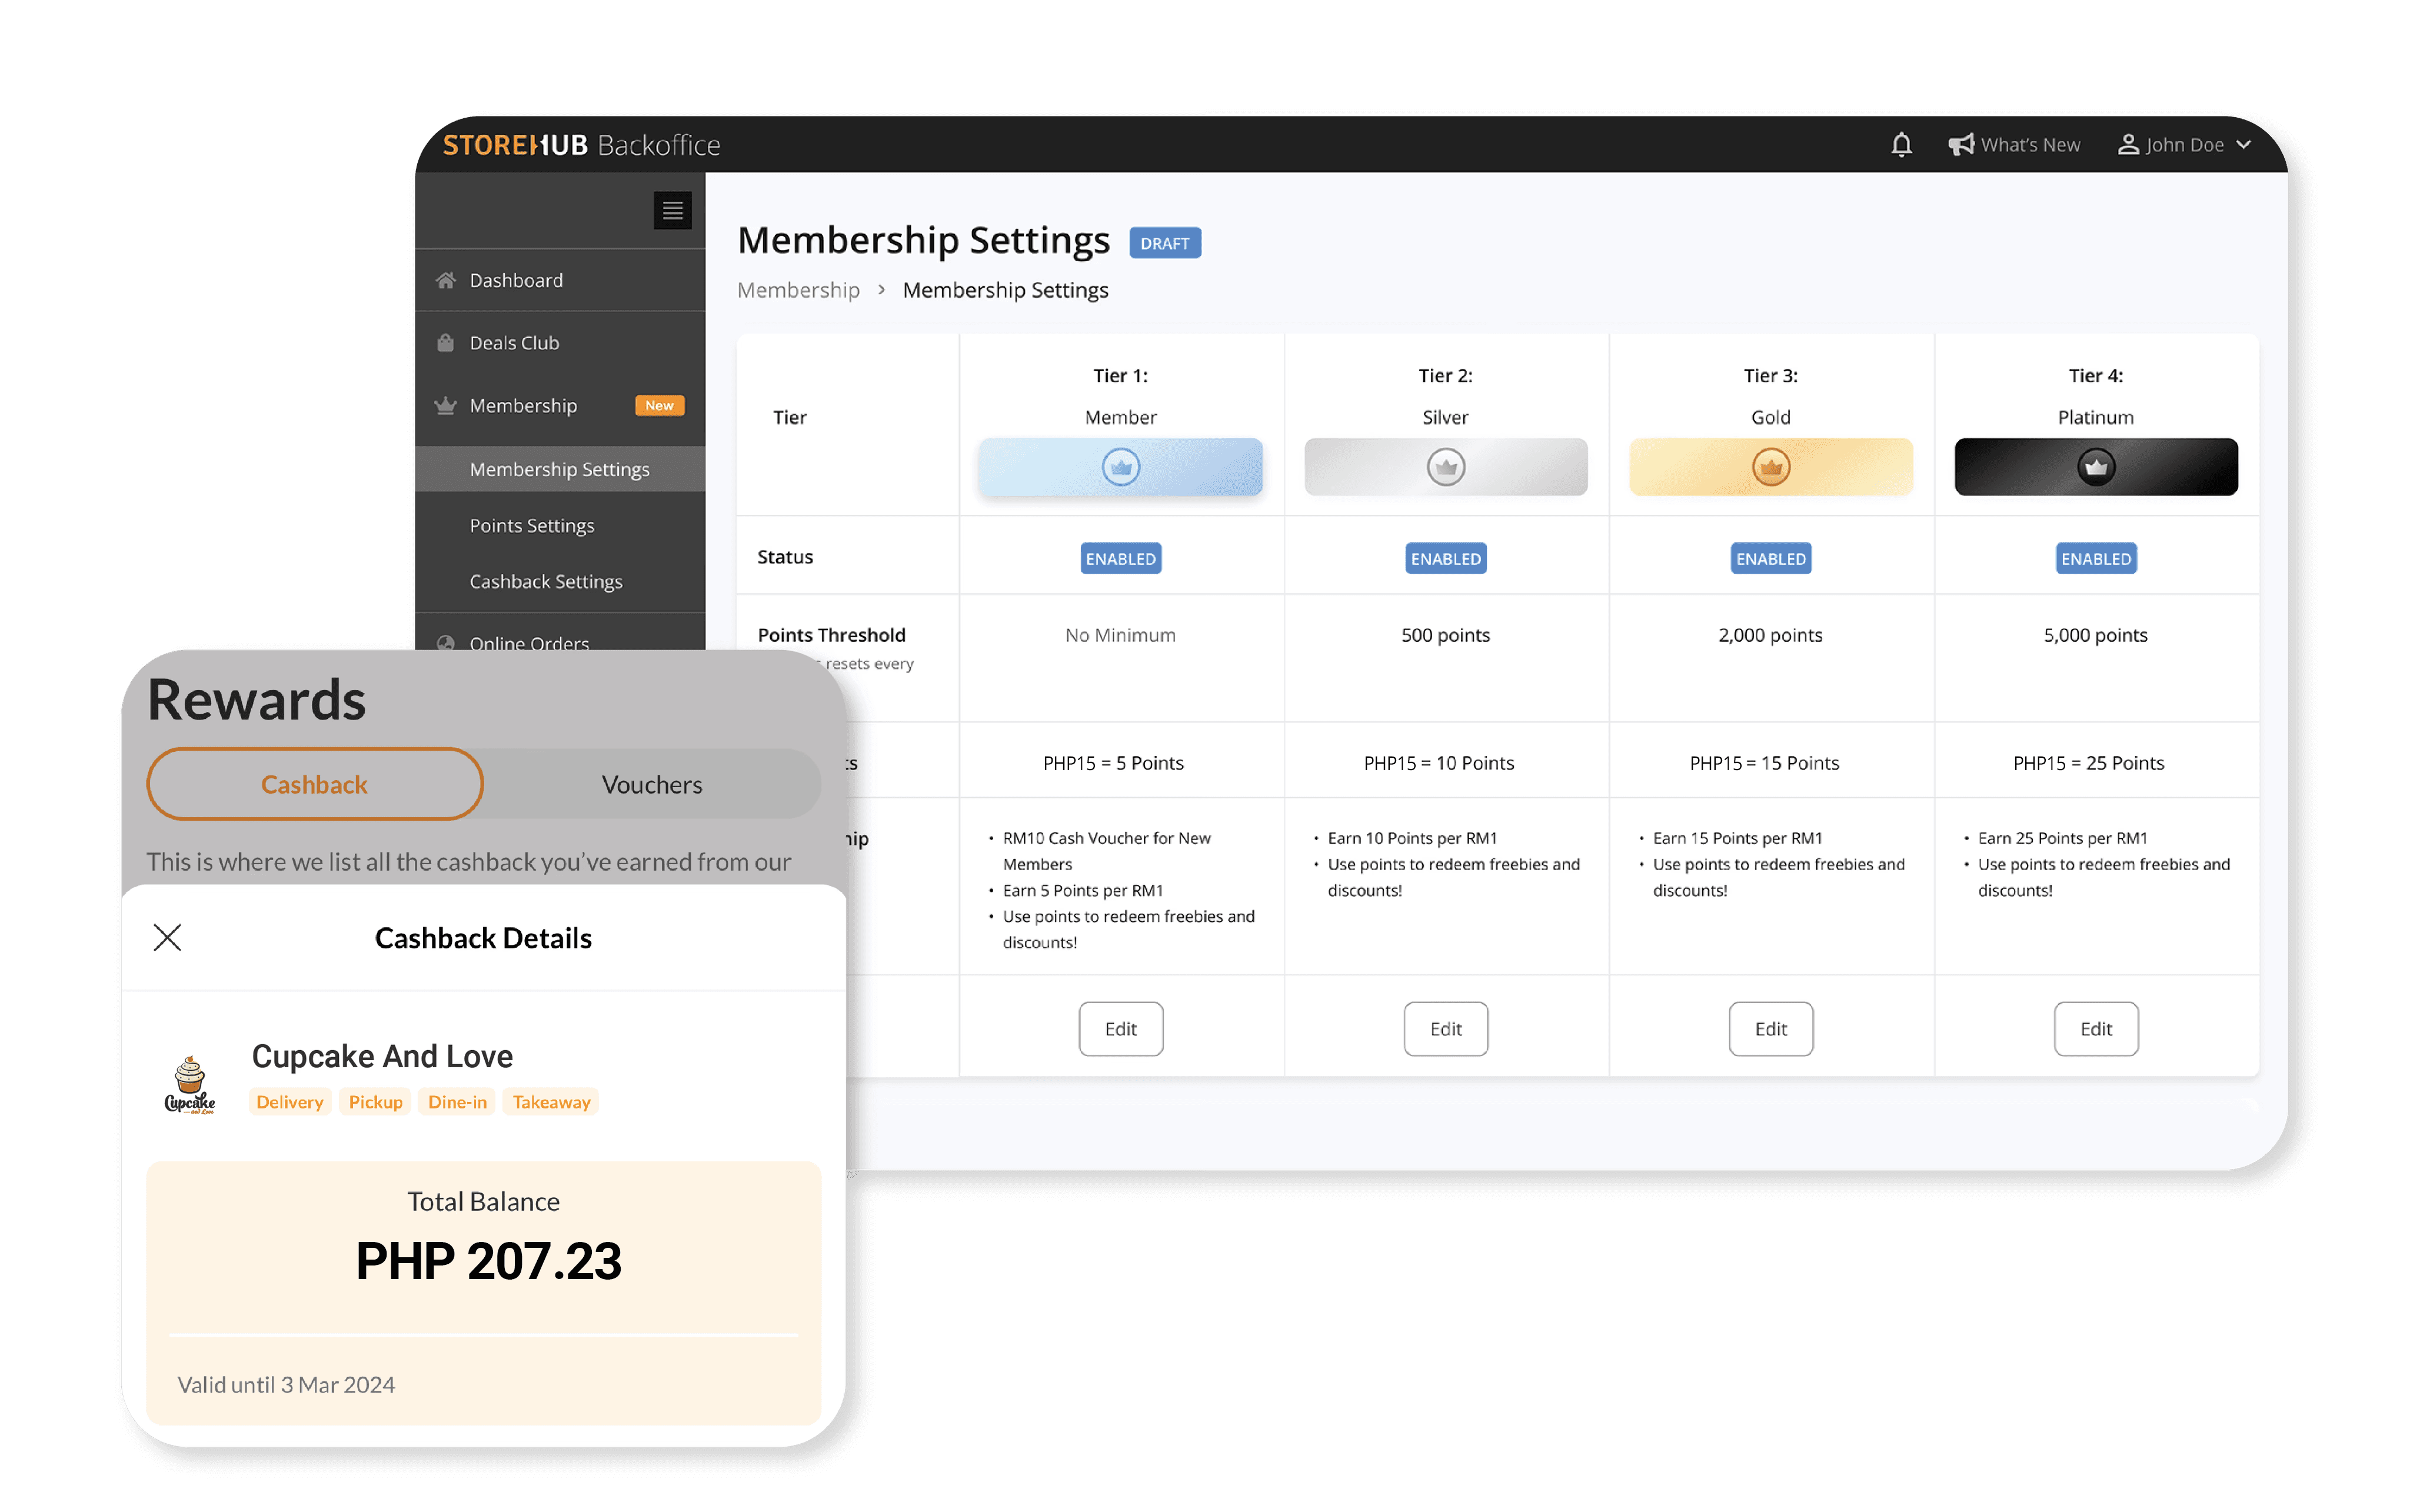This screenshot has width=2410, height=1512.
Task: Click the Platinum tier crown badge
Action: point(2095,467)
